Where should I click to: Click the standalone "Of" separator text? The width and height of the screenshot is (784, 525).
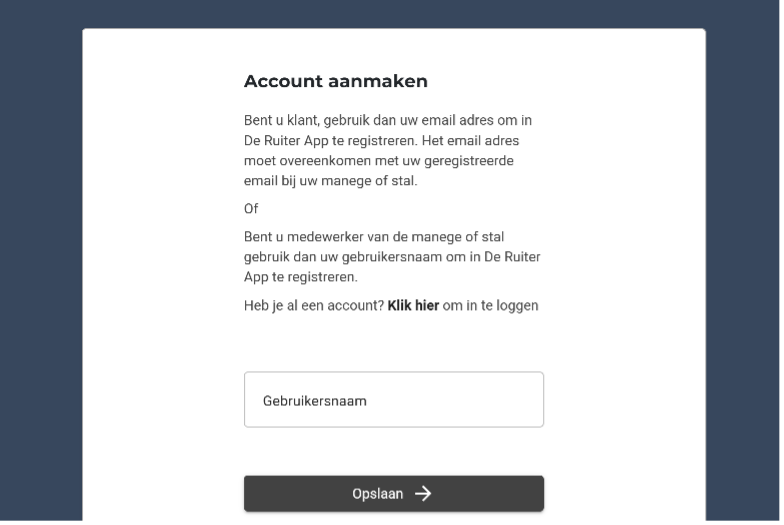[251, 209]
